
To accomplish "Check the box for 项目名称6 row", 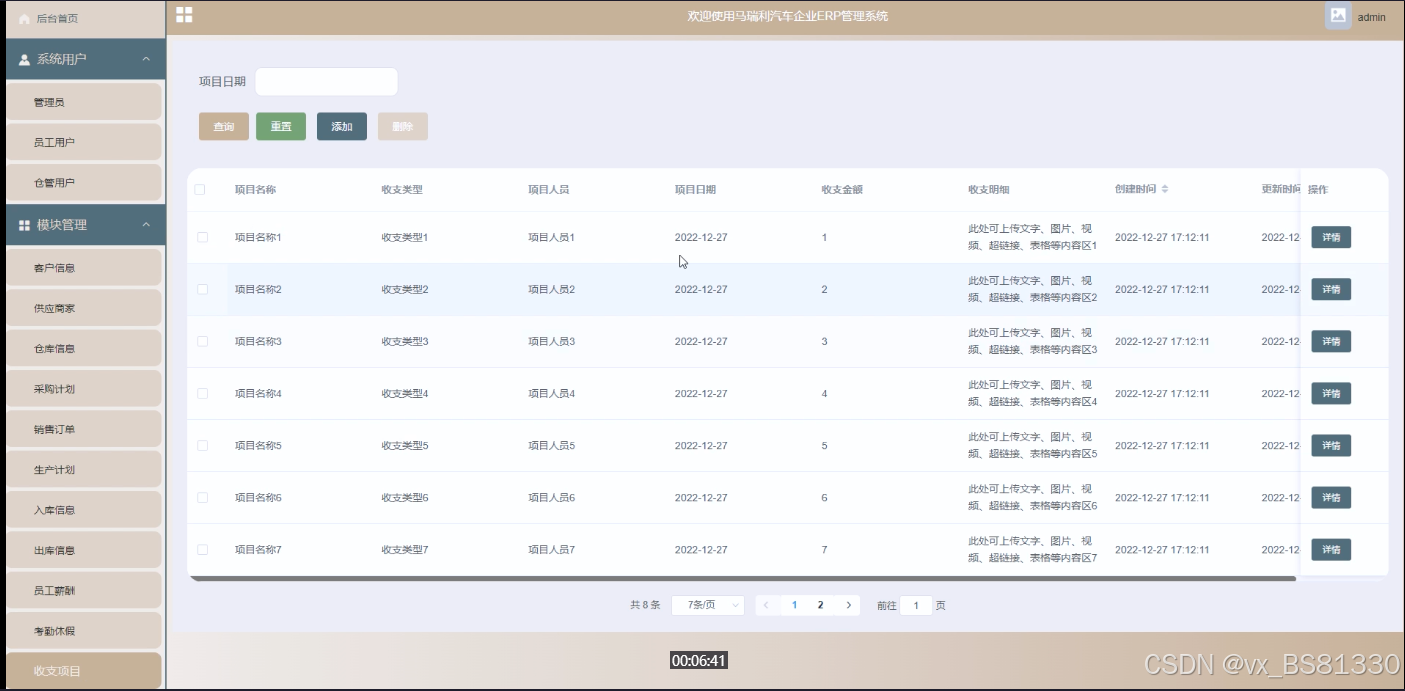I will click(202, 497).
